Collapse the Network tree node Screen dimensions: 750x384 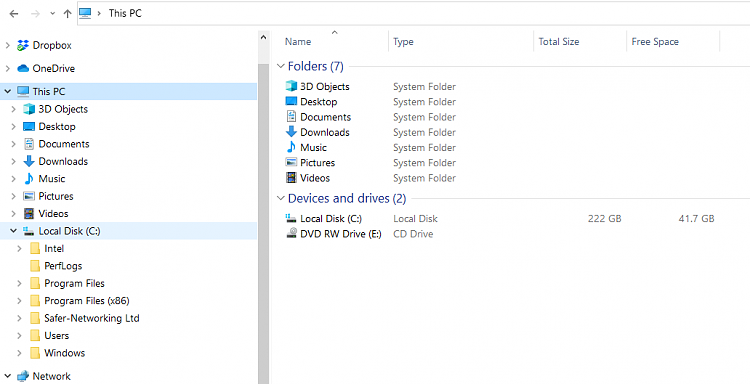(x=8, y=376)
